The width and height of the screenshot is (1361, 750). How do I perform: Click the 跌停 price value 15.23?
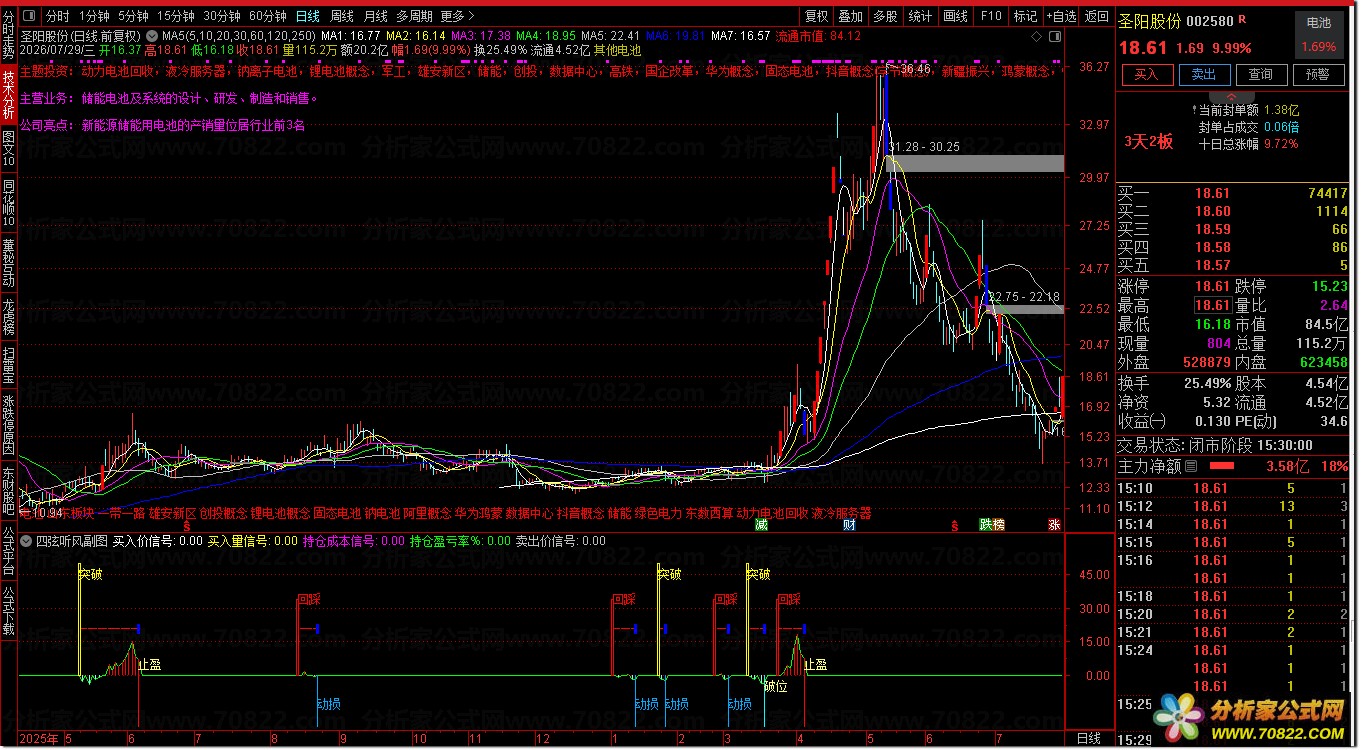coord(1329,287)
